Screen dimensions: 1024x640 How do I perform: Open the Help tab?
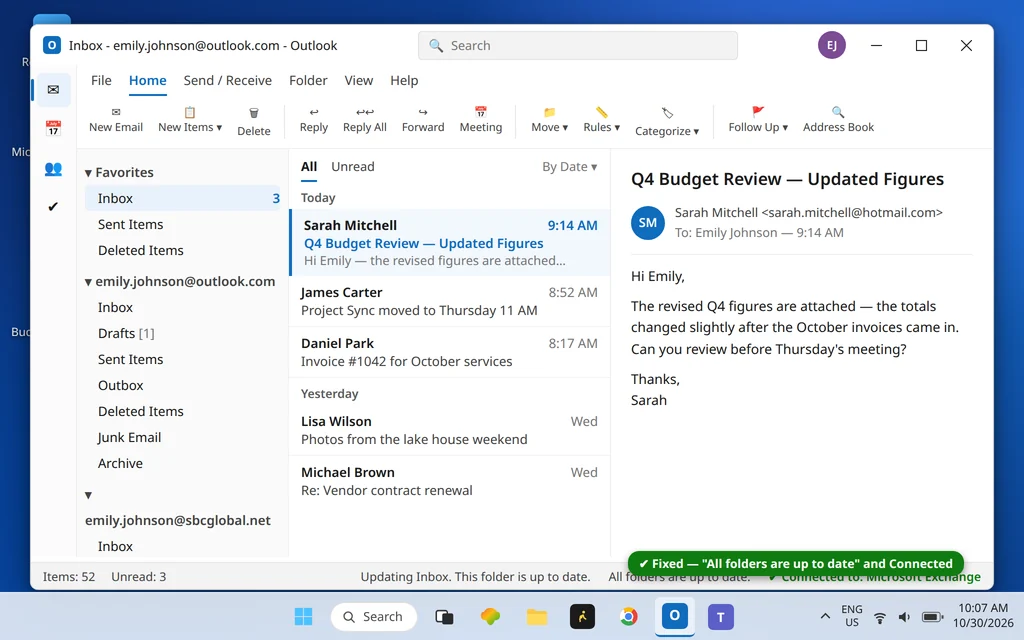[404, 80]
